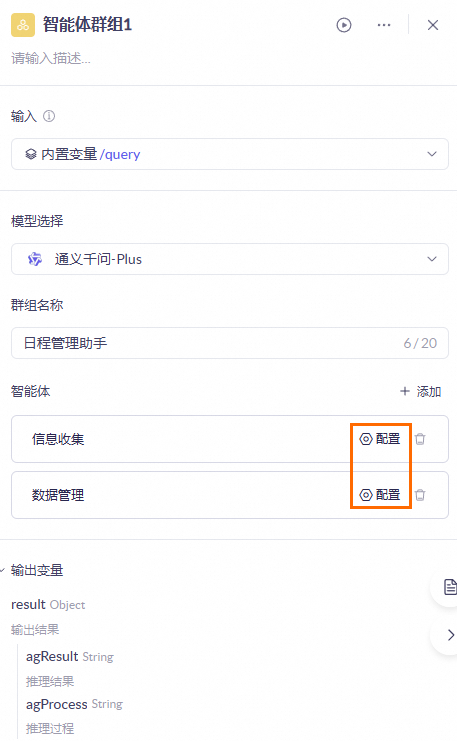Screen dimensions: 457x741
Task: Open 配置 for 数据管理 agent
Action: [380, 495]
